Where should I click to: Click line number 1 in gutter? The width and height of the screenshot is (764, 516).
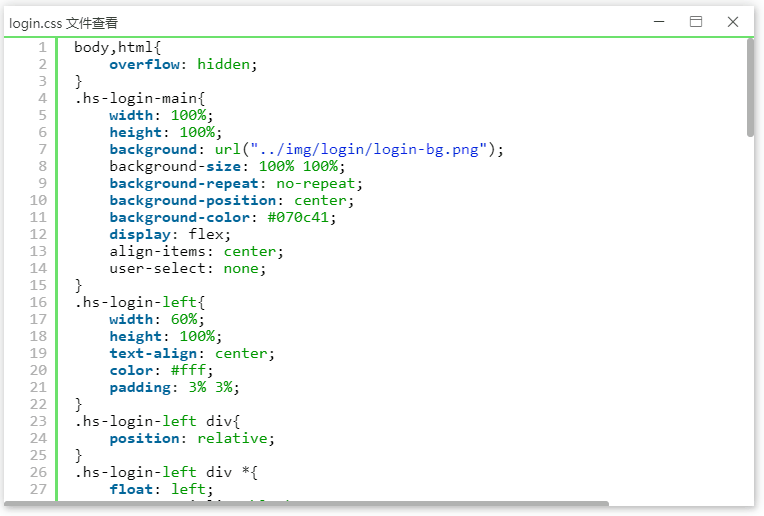tap(43, 47)
